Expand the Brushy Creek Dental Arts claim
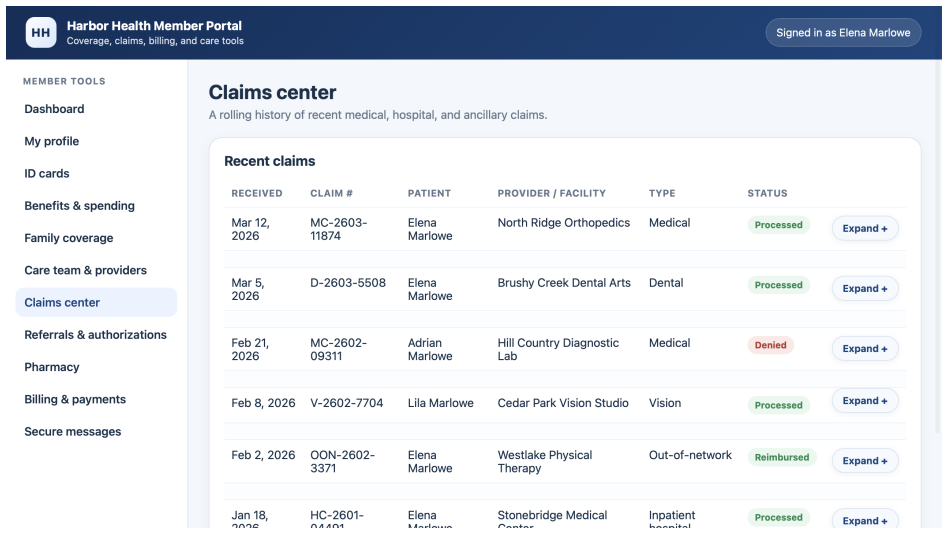This screenshot has width=948, height=534. [865, 288]
